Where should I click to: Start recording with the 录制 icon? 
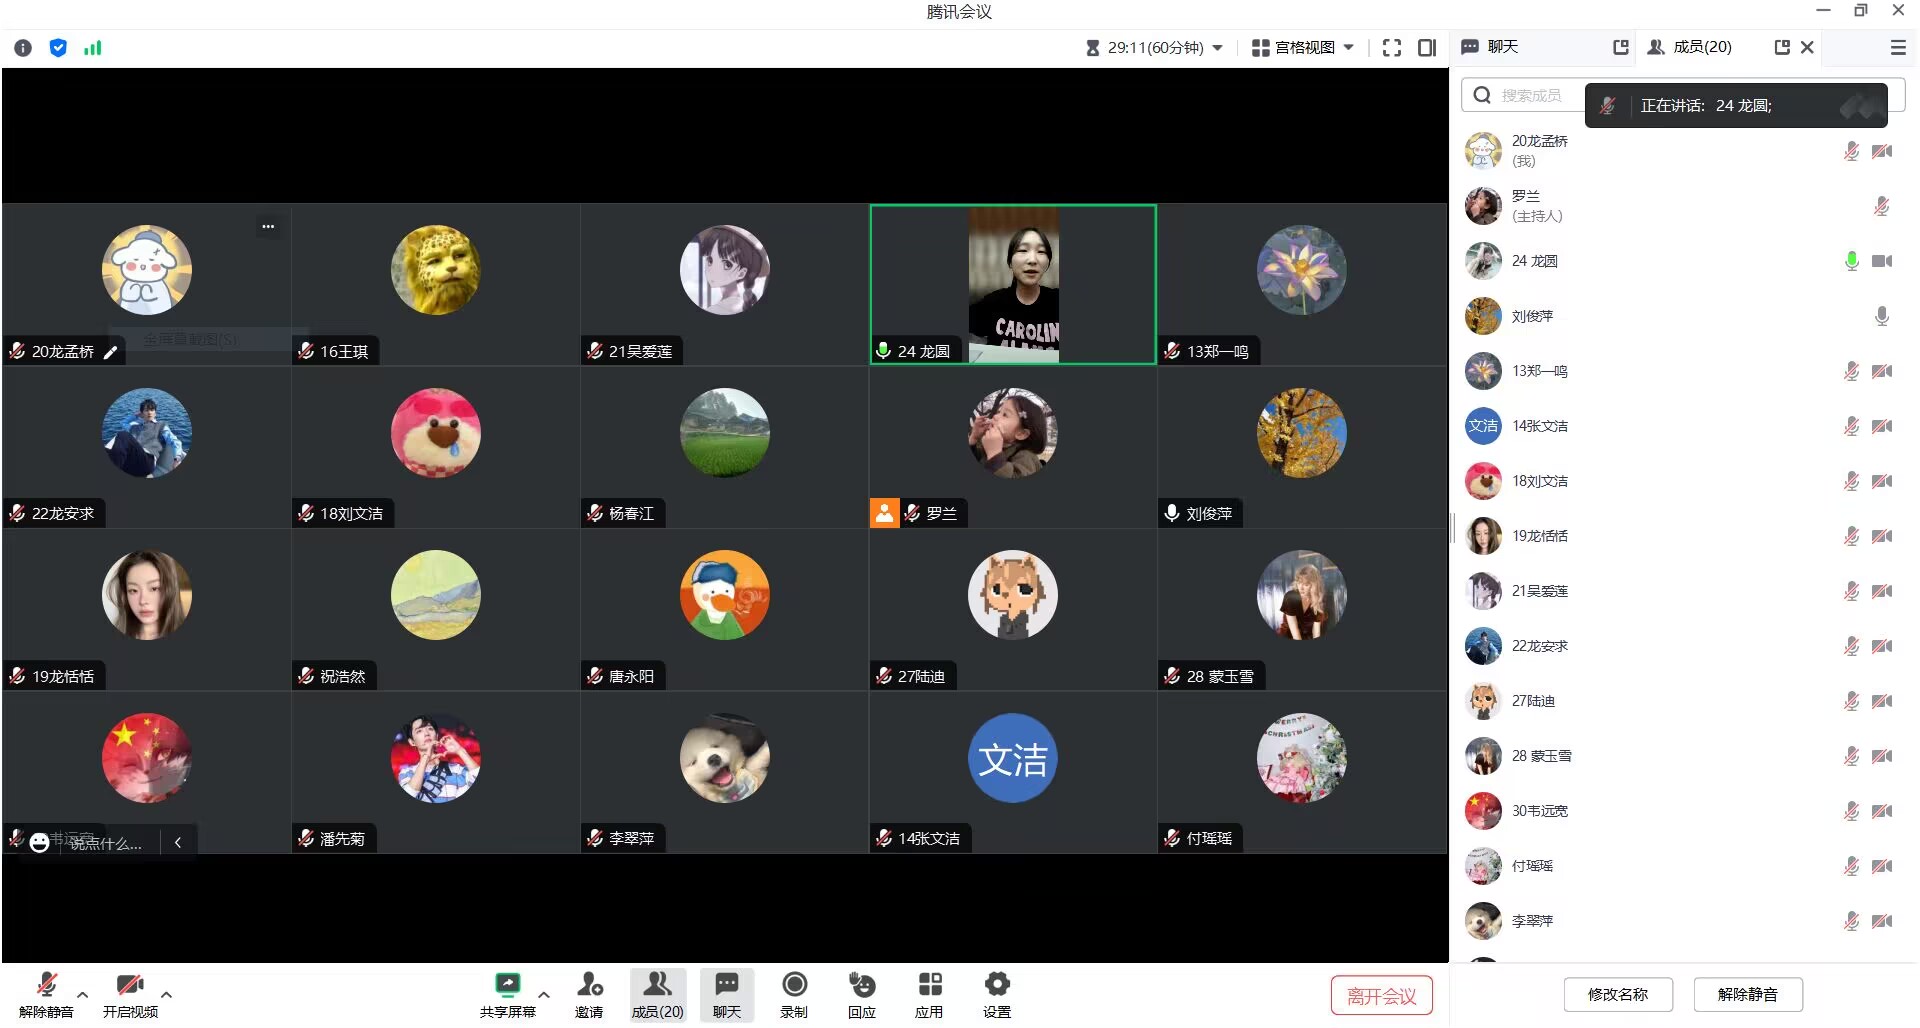point(794,986)
